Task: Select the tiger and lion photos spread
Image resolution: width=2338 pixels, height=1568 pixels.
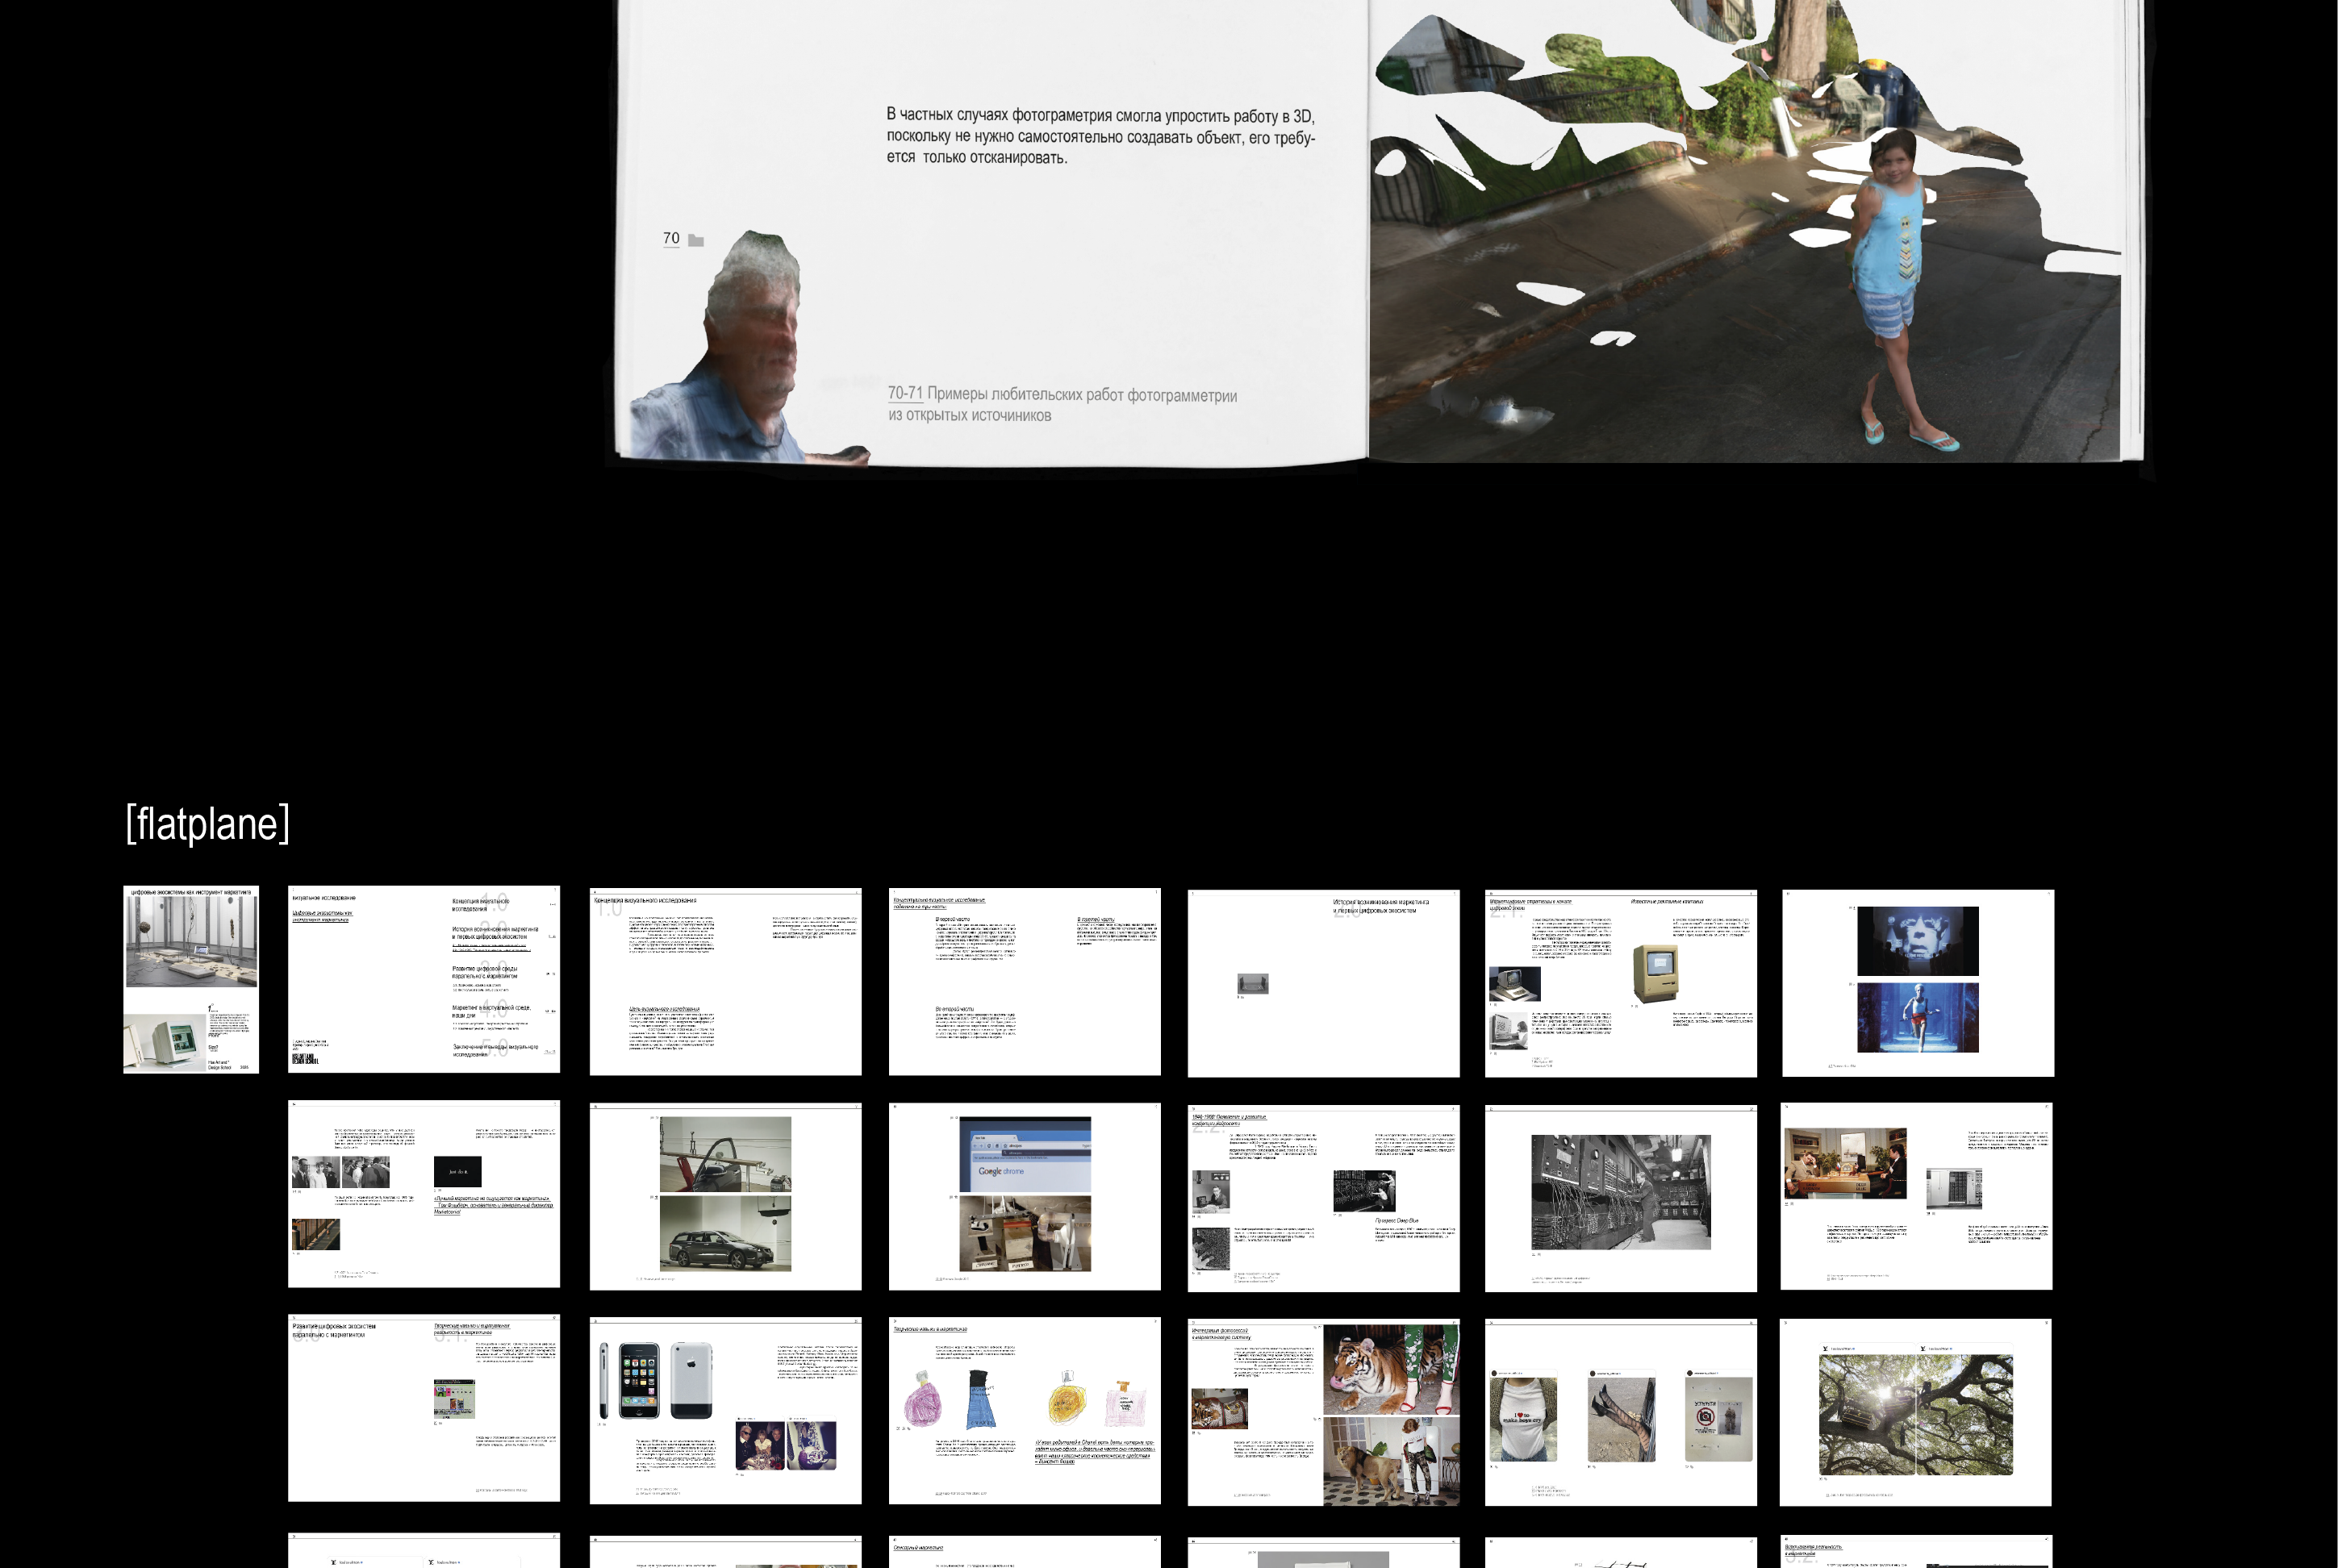Action: point(1323,1411)
